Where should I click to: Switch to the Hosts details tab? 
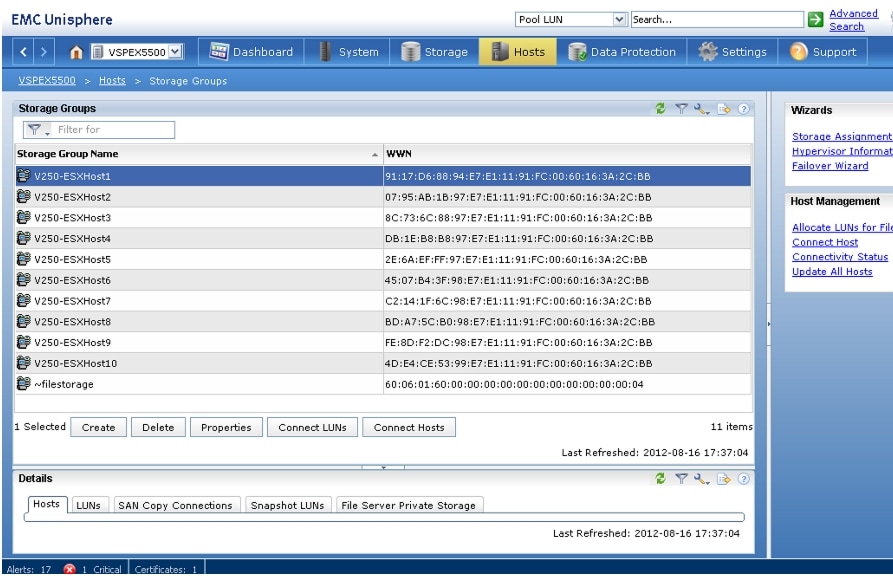[x=46, y=504]
